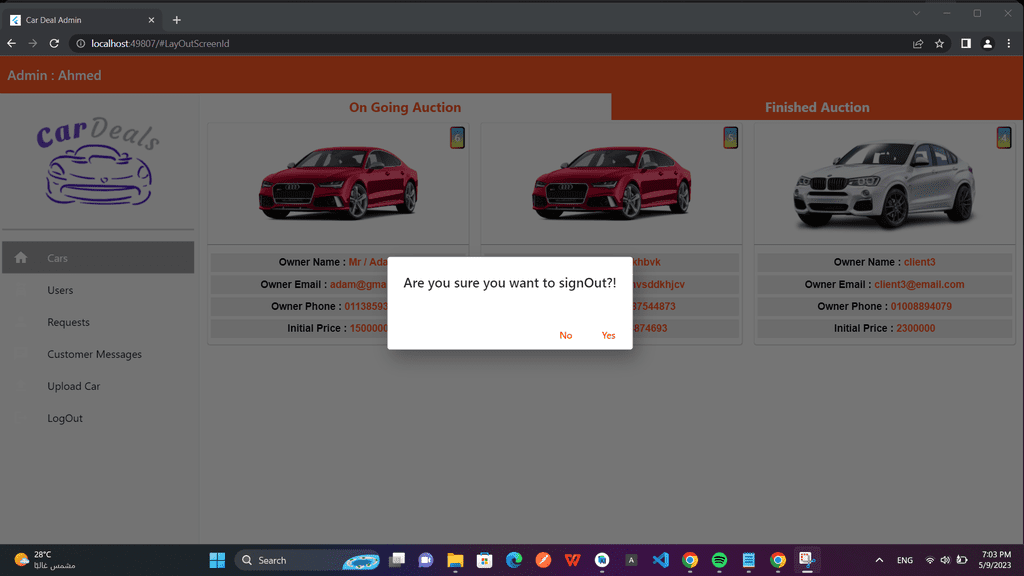Image resolution: width=1024 pixels, height=576 pixels.
Task: Open Wi-Fi network settings in the tray
Action: click(930, 560)
